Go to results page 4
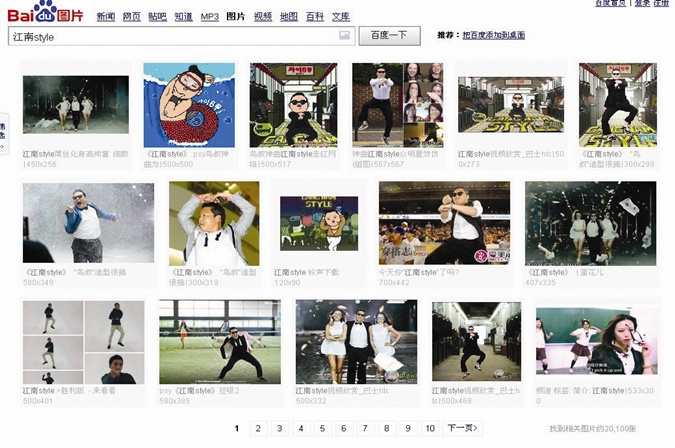The height and width of the screenshot is (448, 675). click(x=301, y=428)
